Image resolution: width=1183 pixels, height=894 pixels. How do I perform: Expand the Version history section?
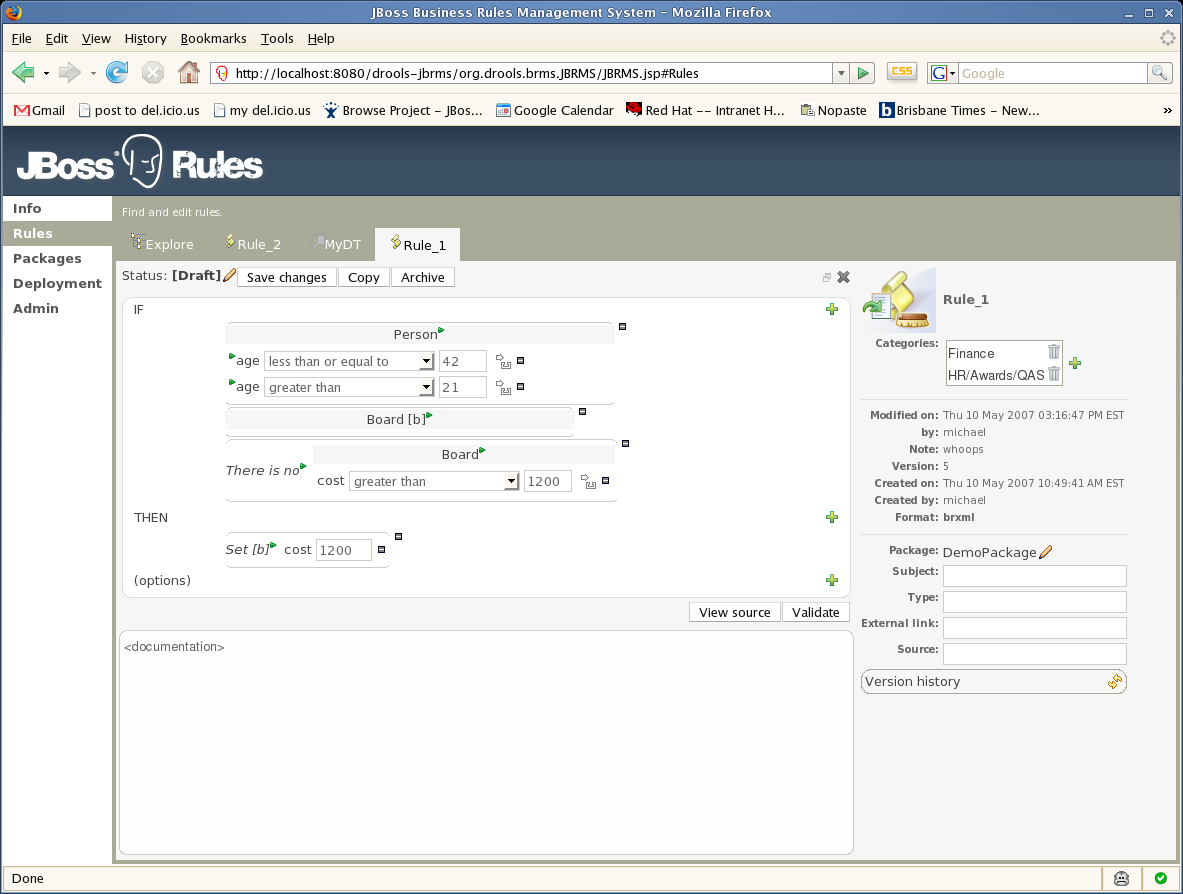click(x=994, y=681)
